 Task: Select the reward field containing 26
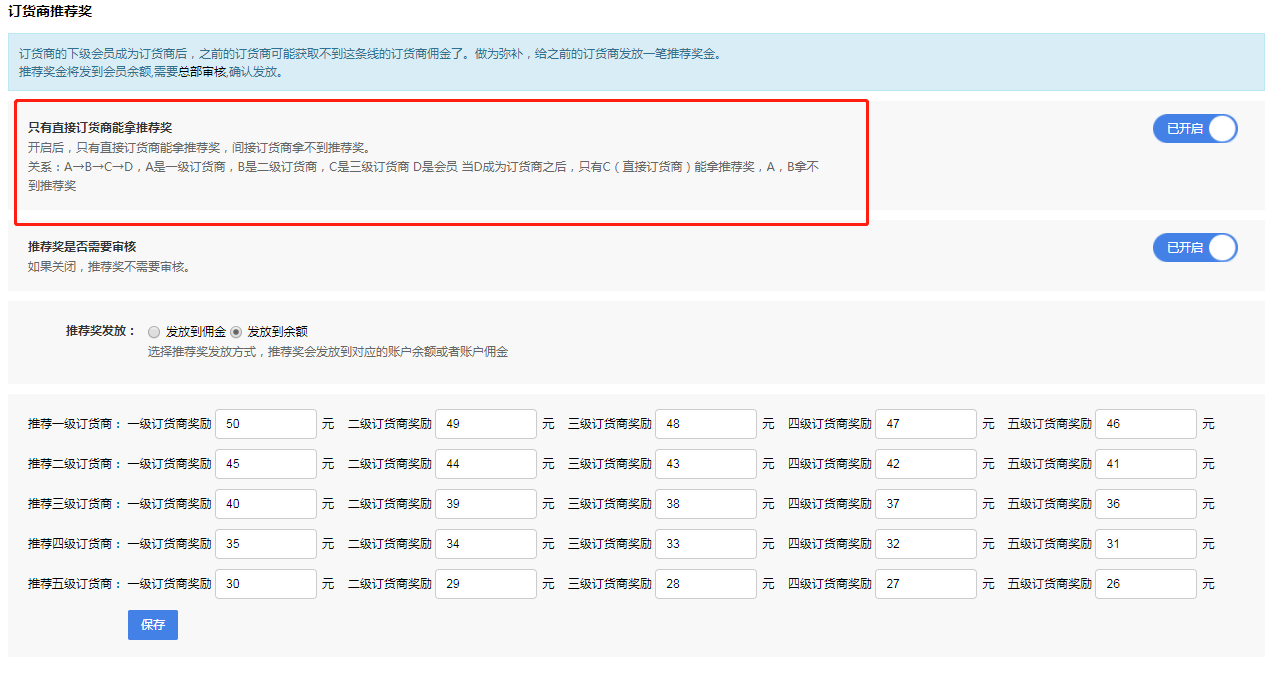(x=1146, y=584)
